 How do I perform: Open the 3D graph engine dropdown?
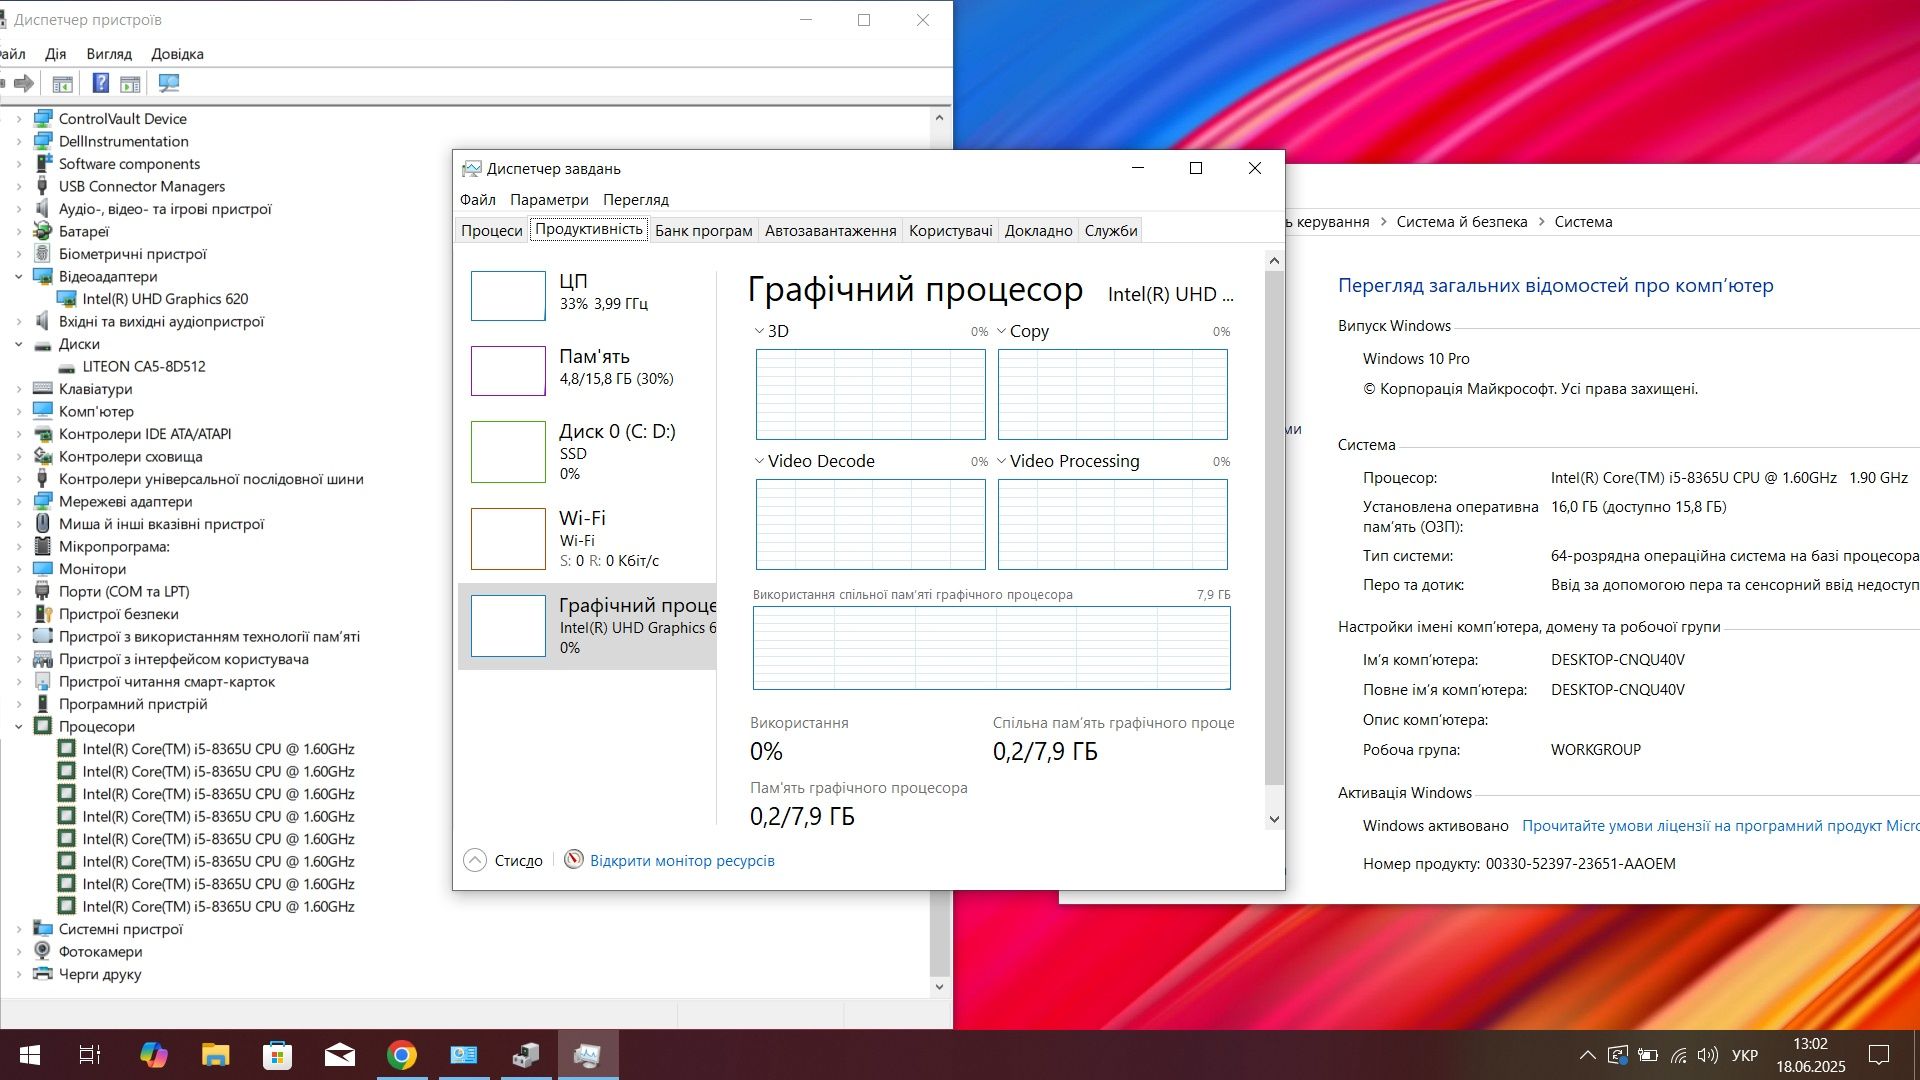[759, 331]
